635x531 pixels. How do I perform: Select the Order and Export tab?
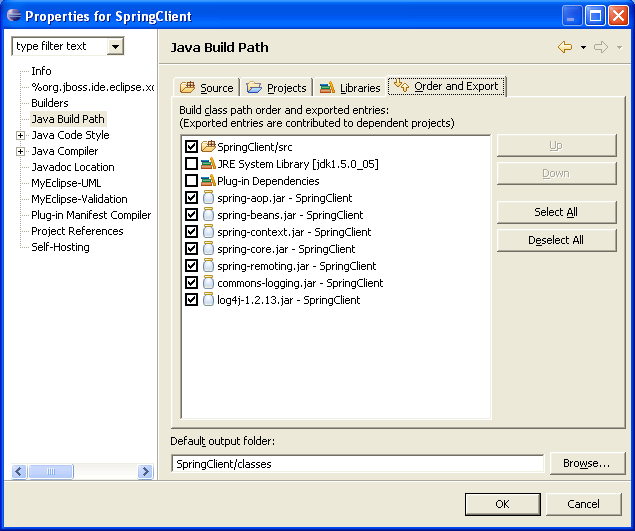coord(447,86)
